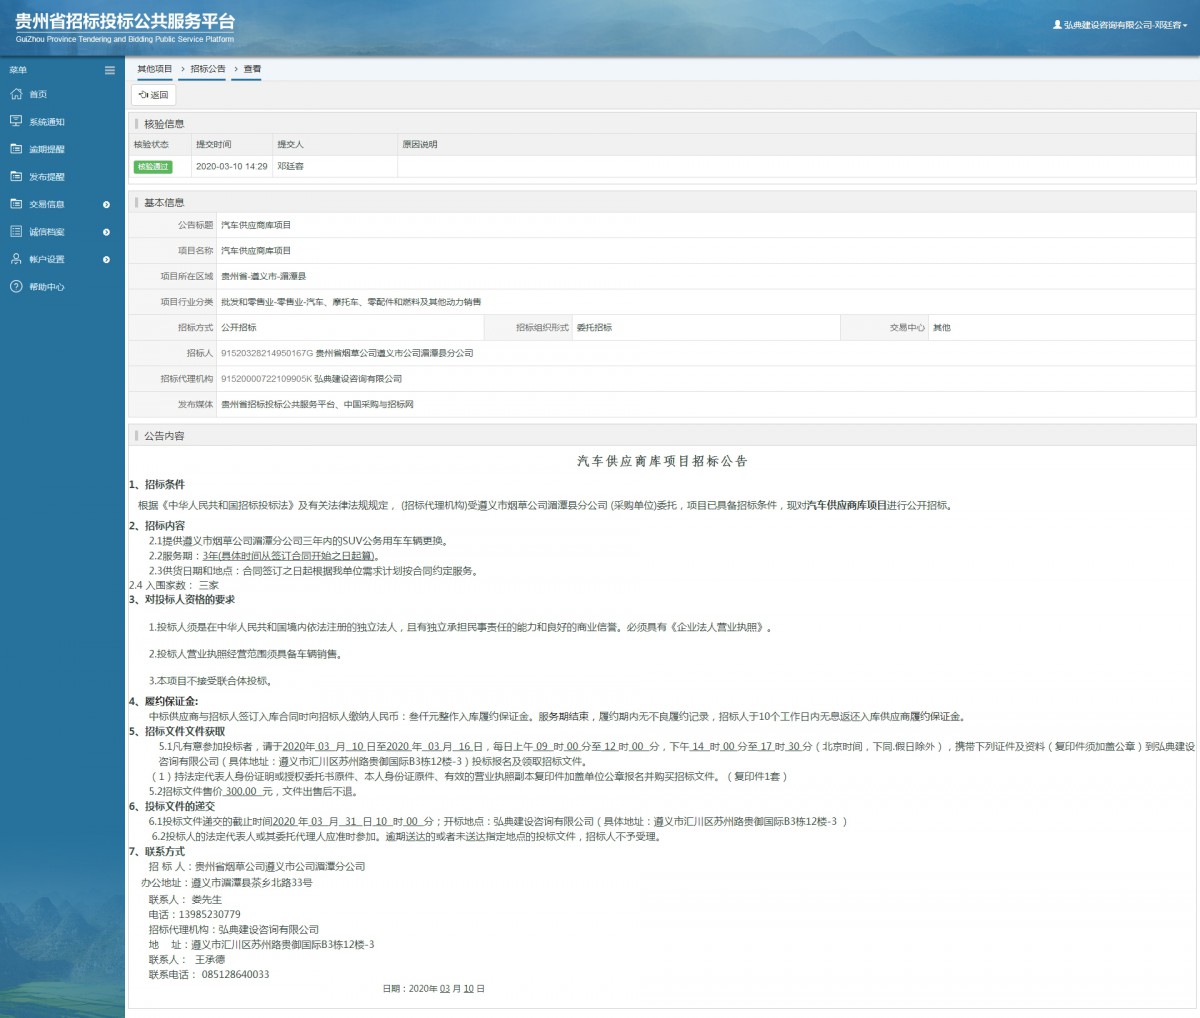Expand the 诚信档案 submenu arrow
Viewport: 1200px width, 1018px height.
click(x=107, y=232)
